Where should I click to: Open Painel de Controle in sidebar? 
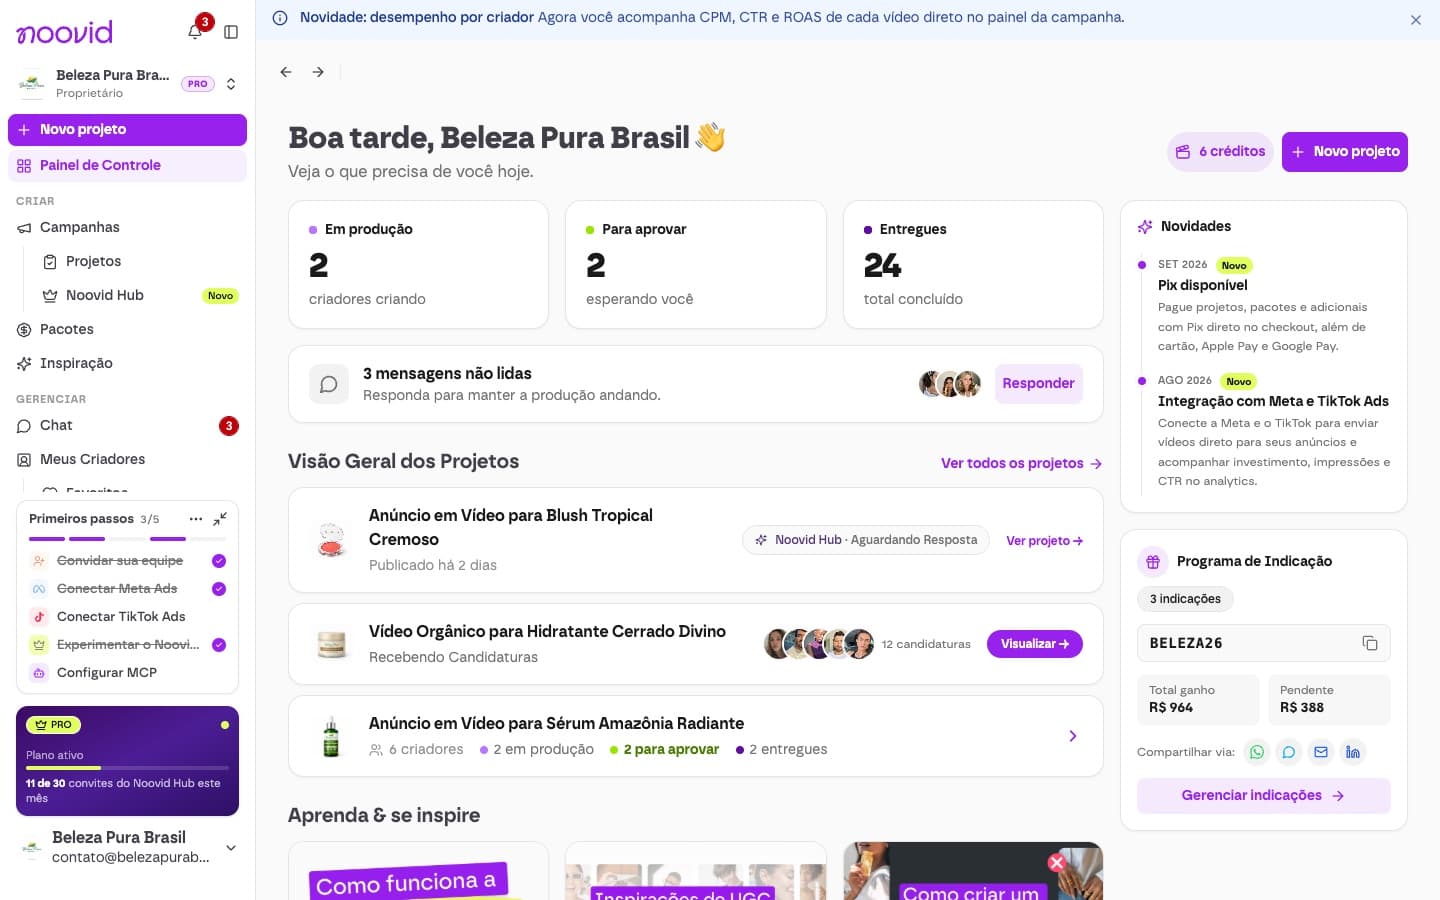pos(127,166)
